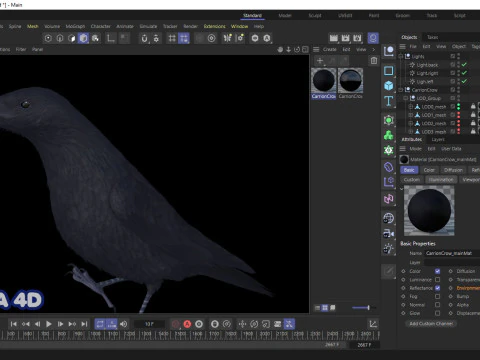The image size is (480, 360).
Task: Collapse the Lights group in Objects
Action: (x=401, y=56)
